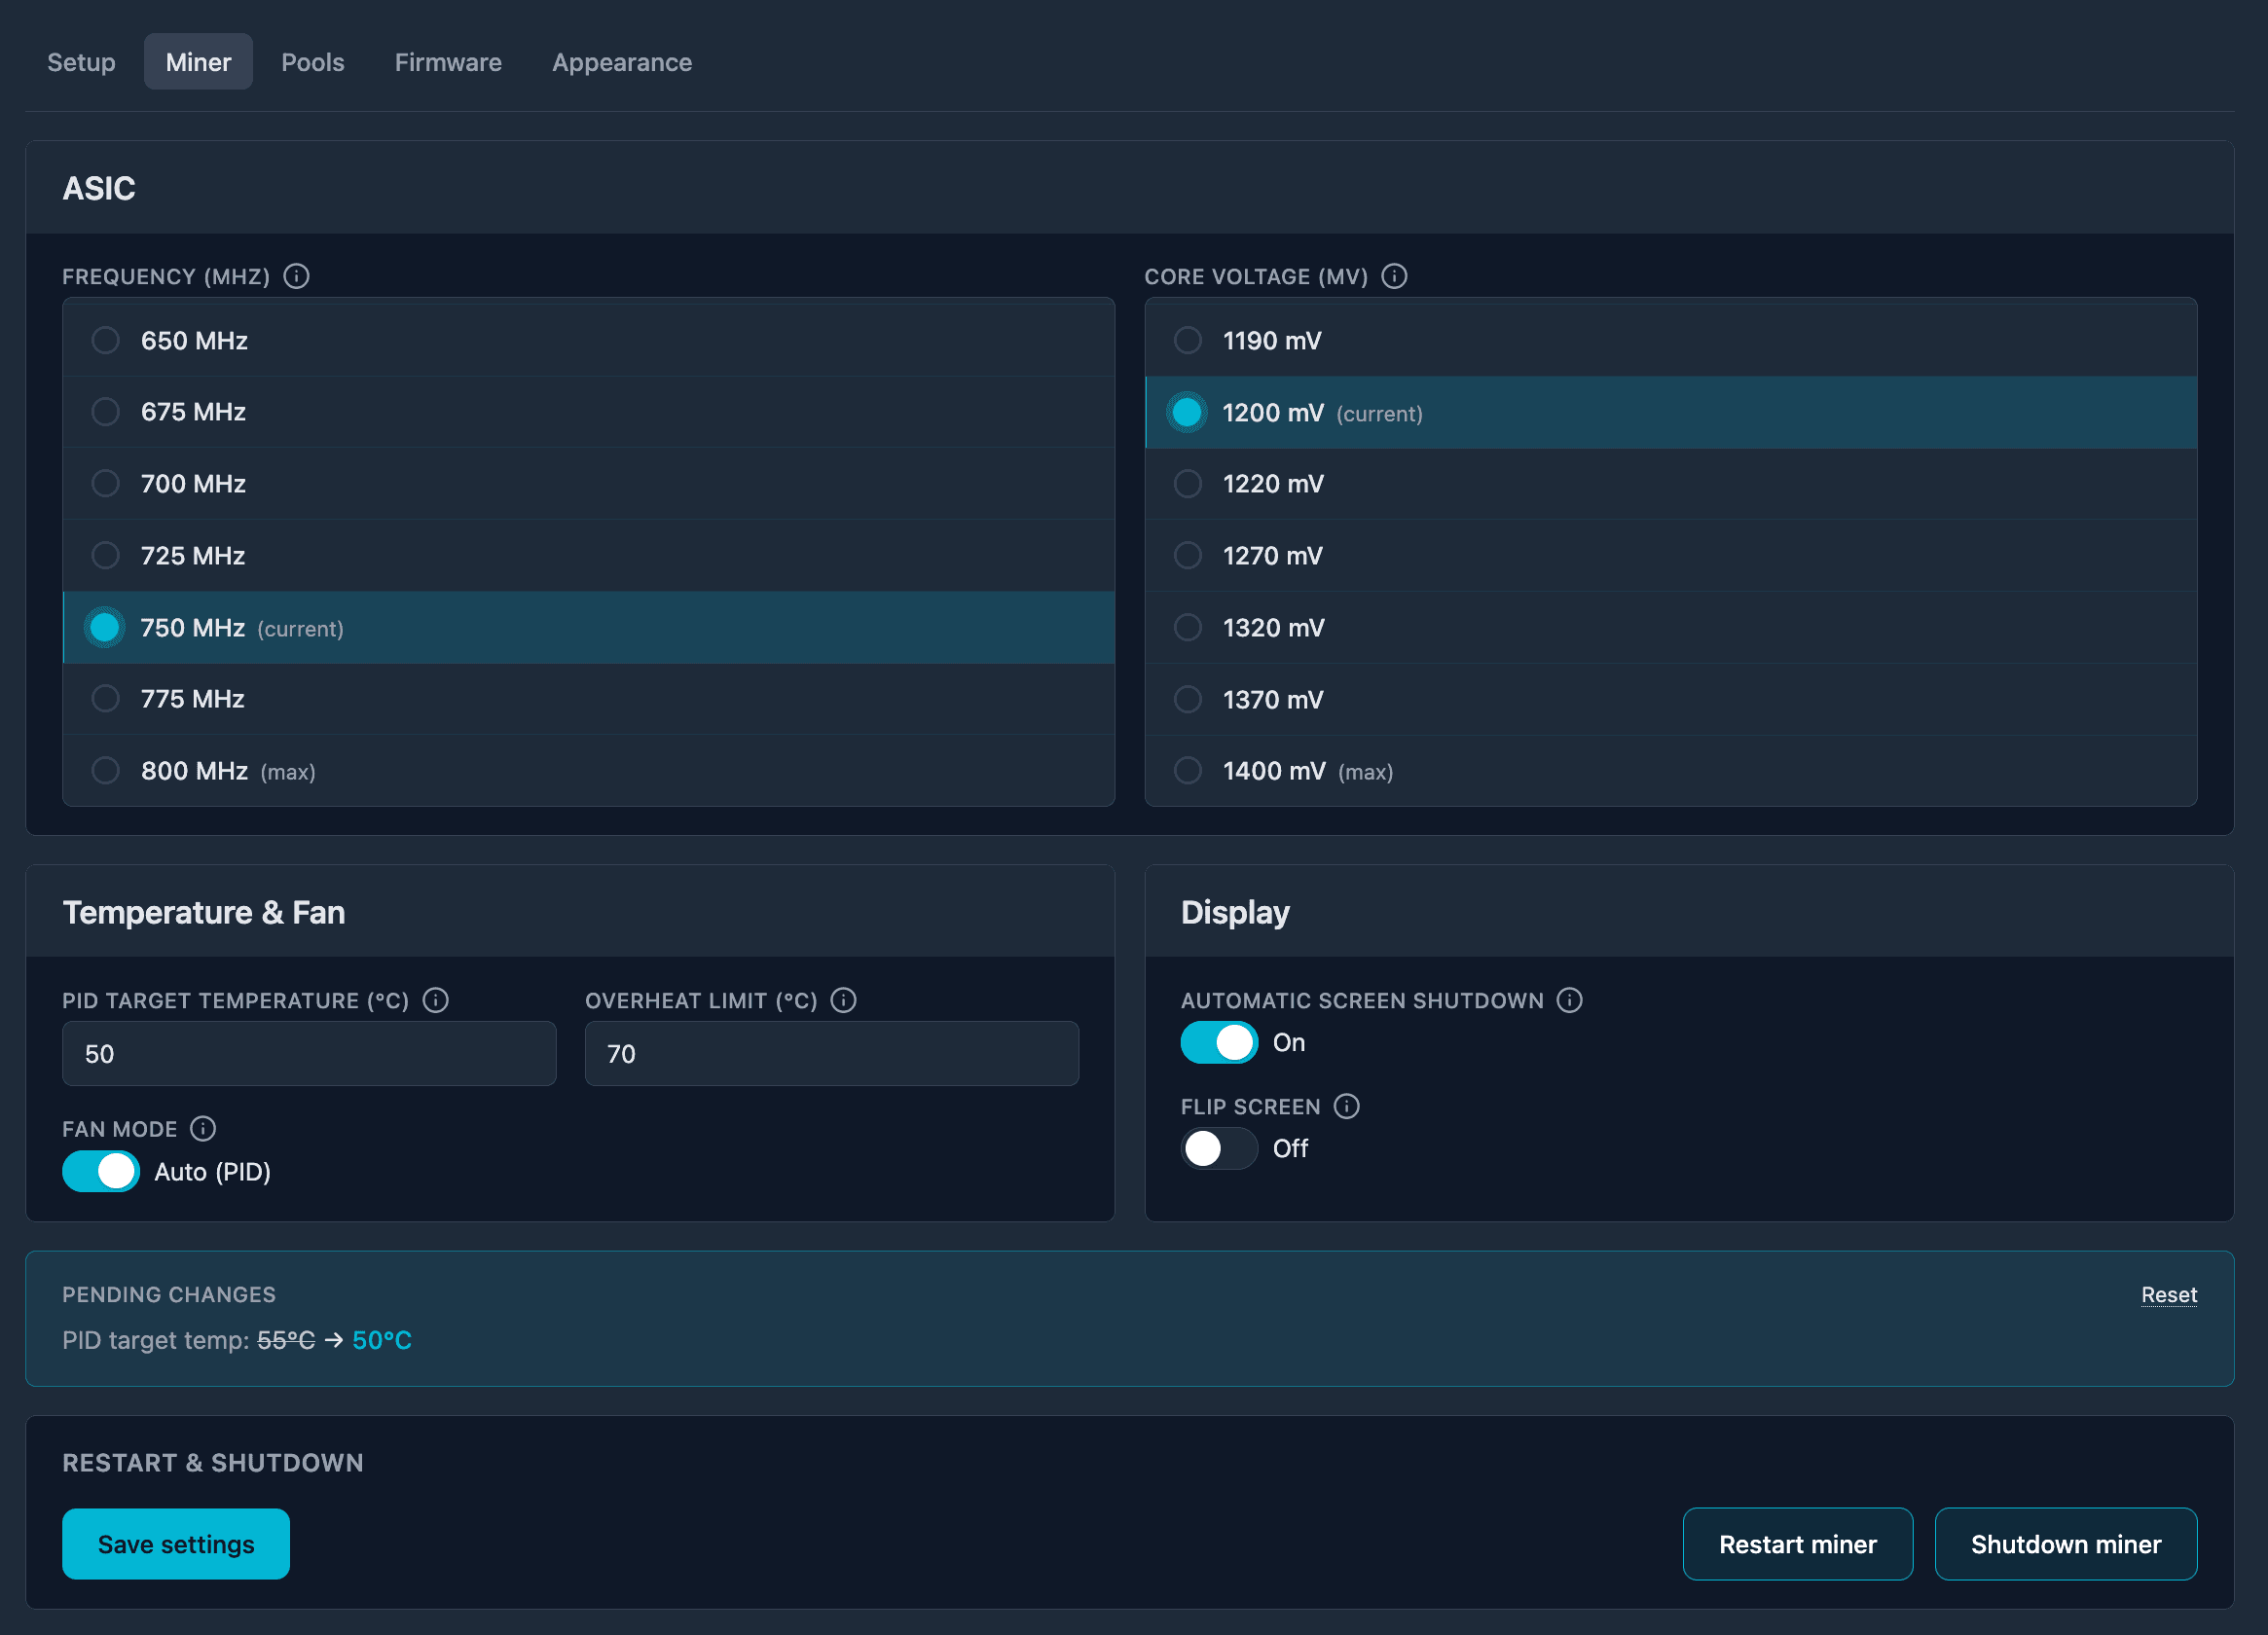Open the Overheat Limit info tooltip
This screenshot has height=1635, width=2268.
pyautogui.click(x=843, y=1000)
